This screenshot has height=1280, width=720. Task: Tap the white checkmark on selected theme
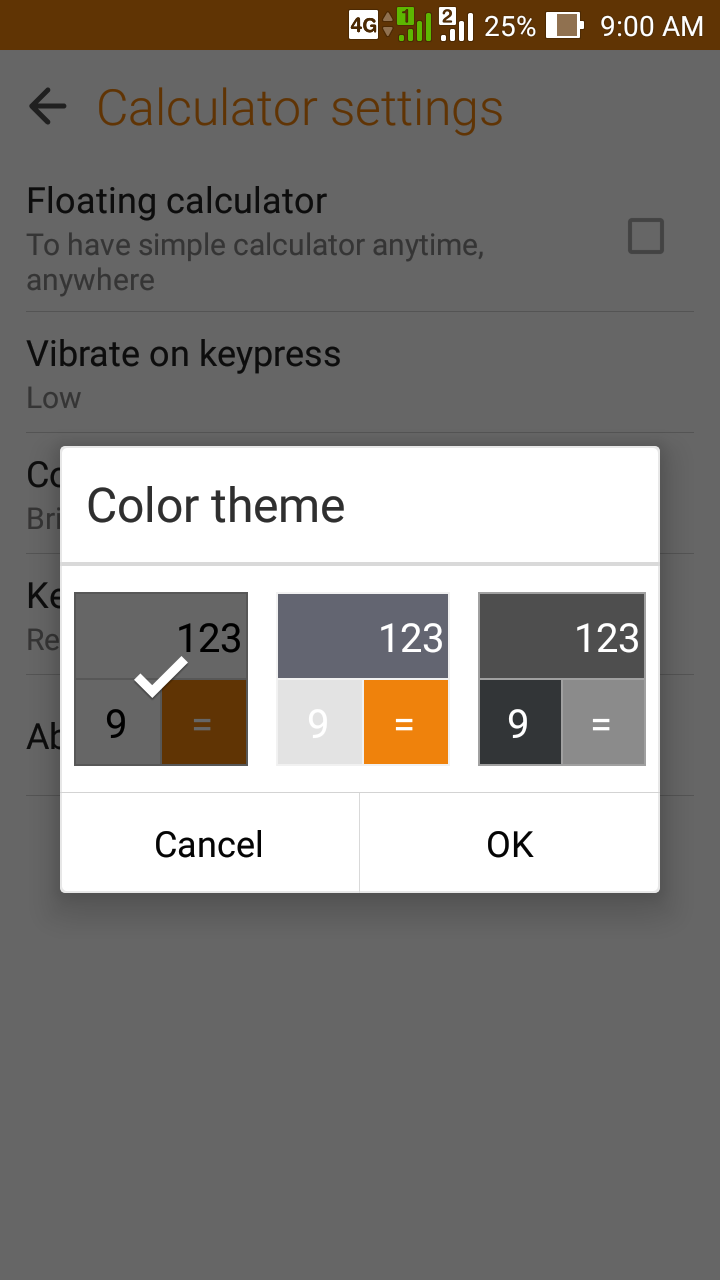[161, 676]
